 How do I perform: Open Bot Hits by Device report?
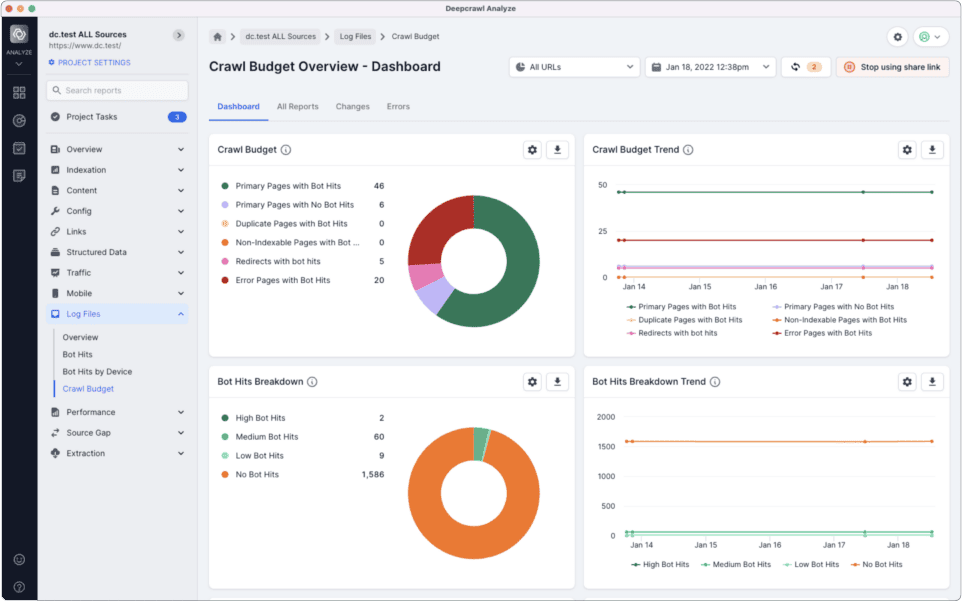tap(97, 372)
